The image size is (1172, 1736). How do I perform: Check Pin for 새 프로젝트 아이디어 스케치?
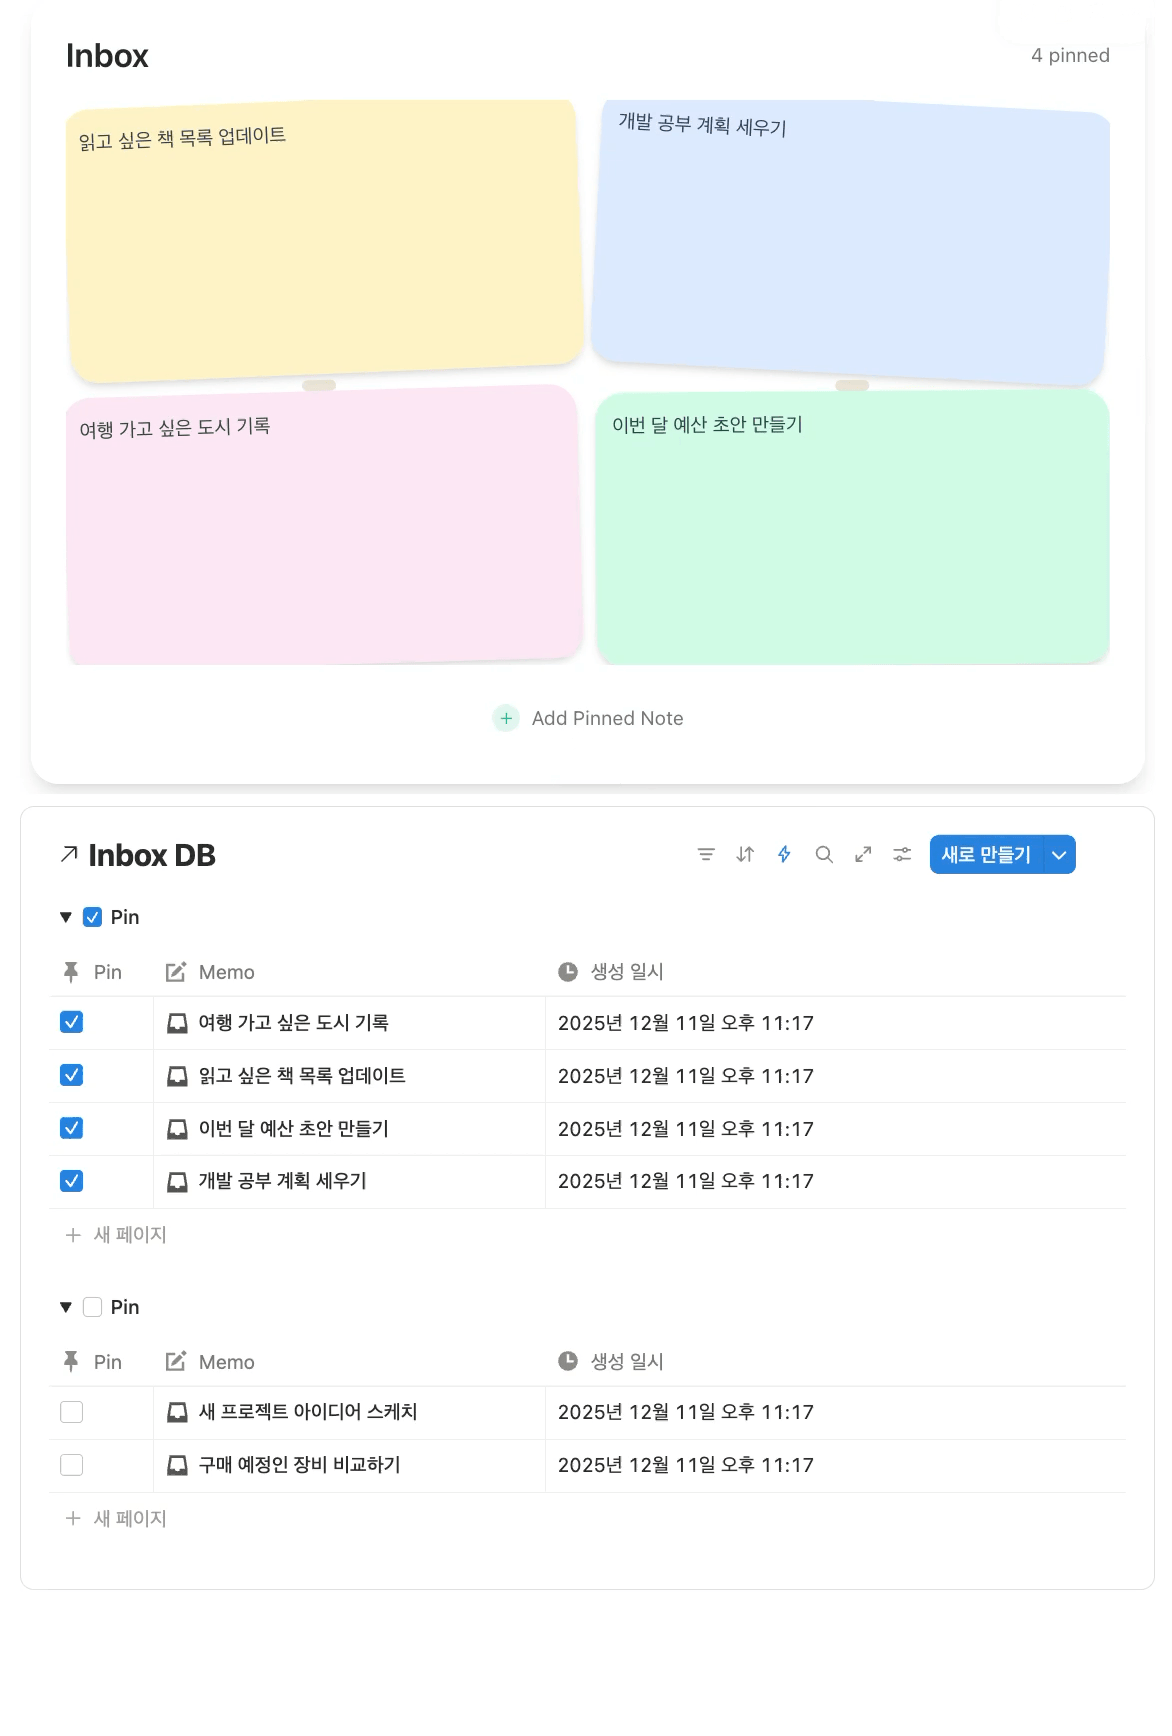pyautogui.click(x=72, y=1412)
